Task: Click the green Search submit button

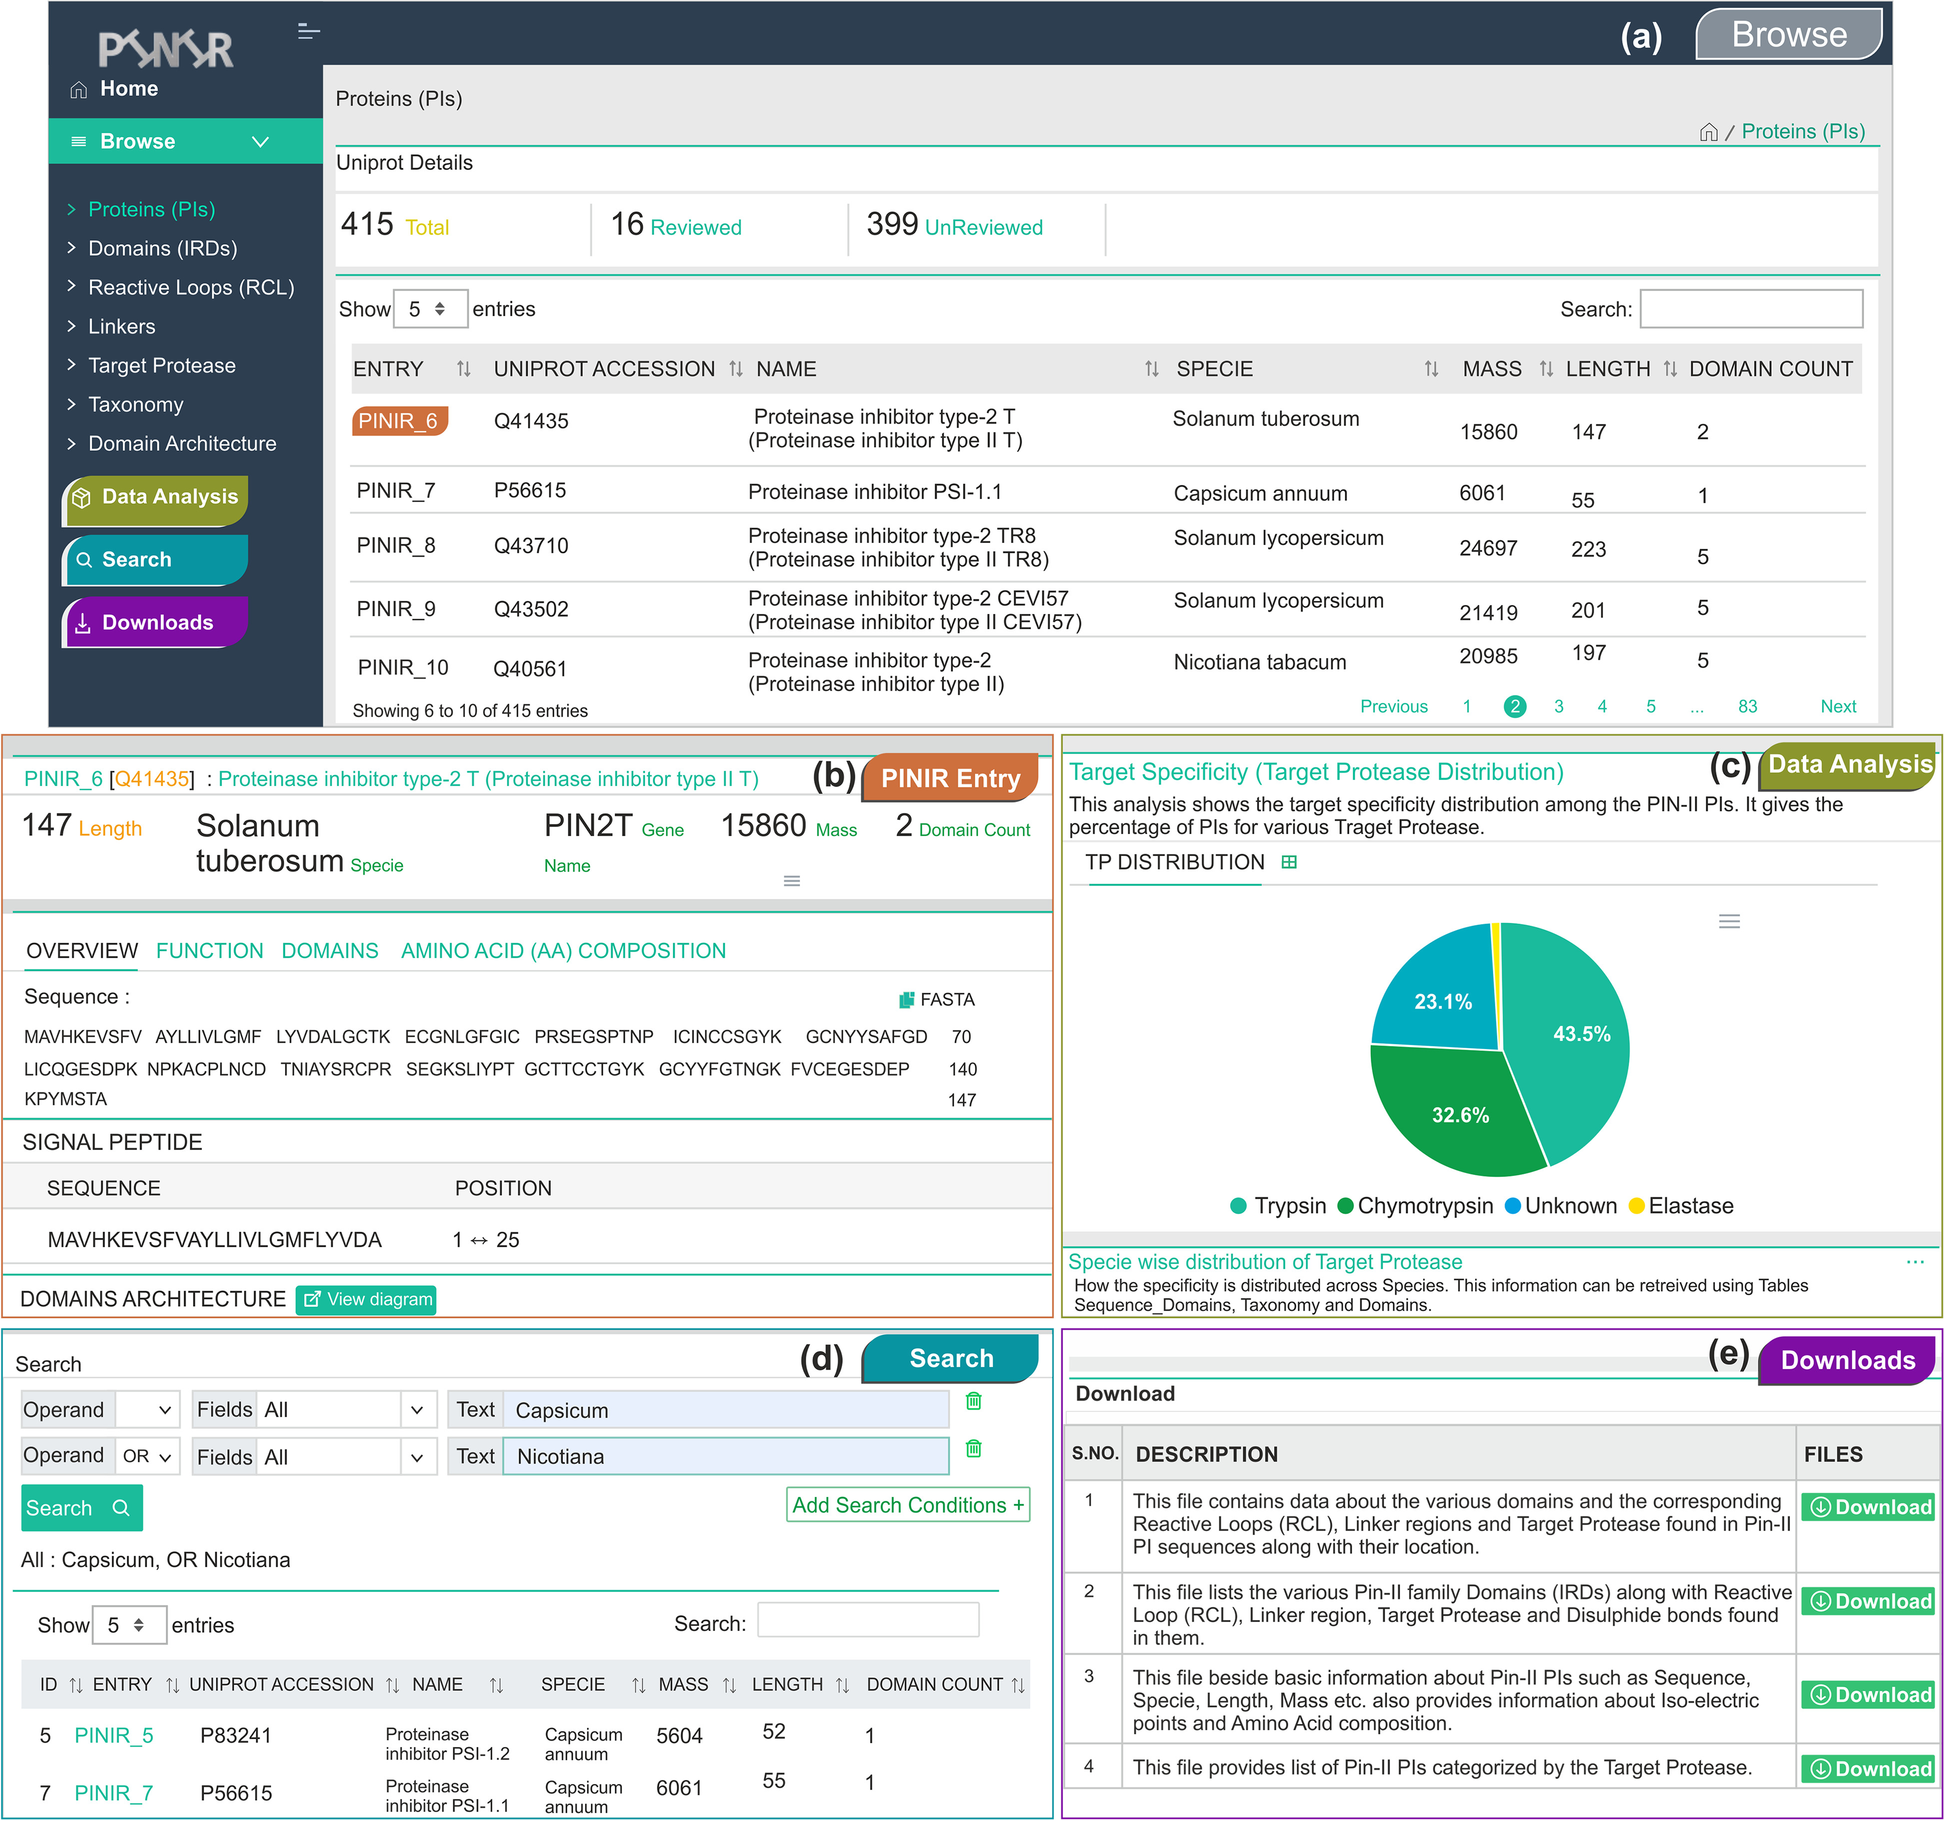Action: click(81, 1508)
